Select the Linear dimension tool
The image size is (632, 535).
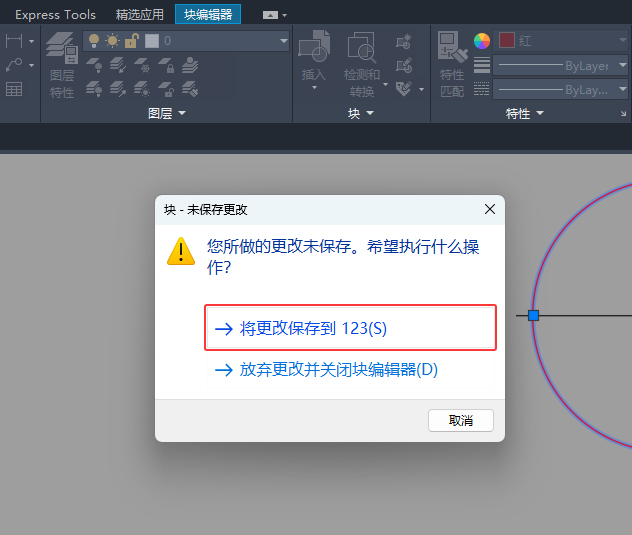pos(14,41)
